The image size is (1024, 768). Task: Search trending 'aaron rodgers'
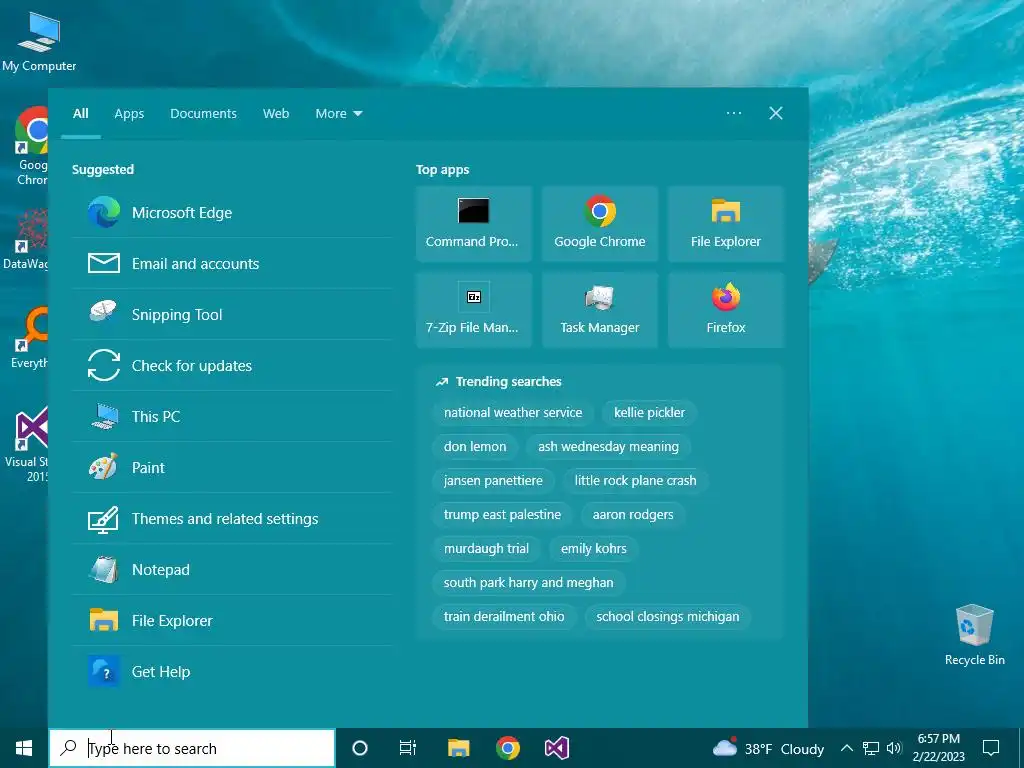pyautogui.click(x=633, y=515)
